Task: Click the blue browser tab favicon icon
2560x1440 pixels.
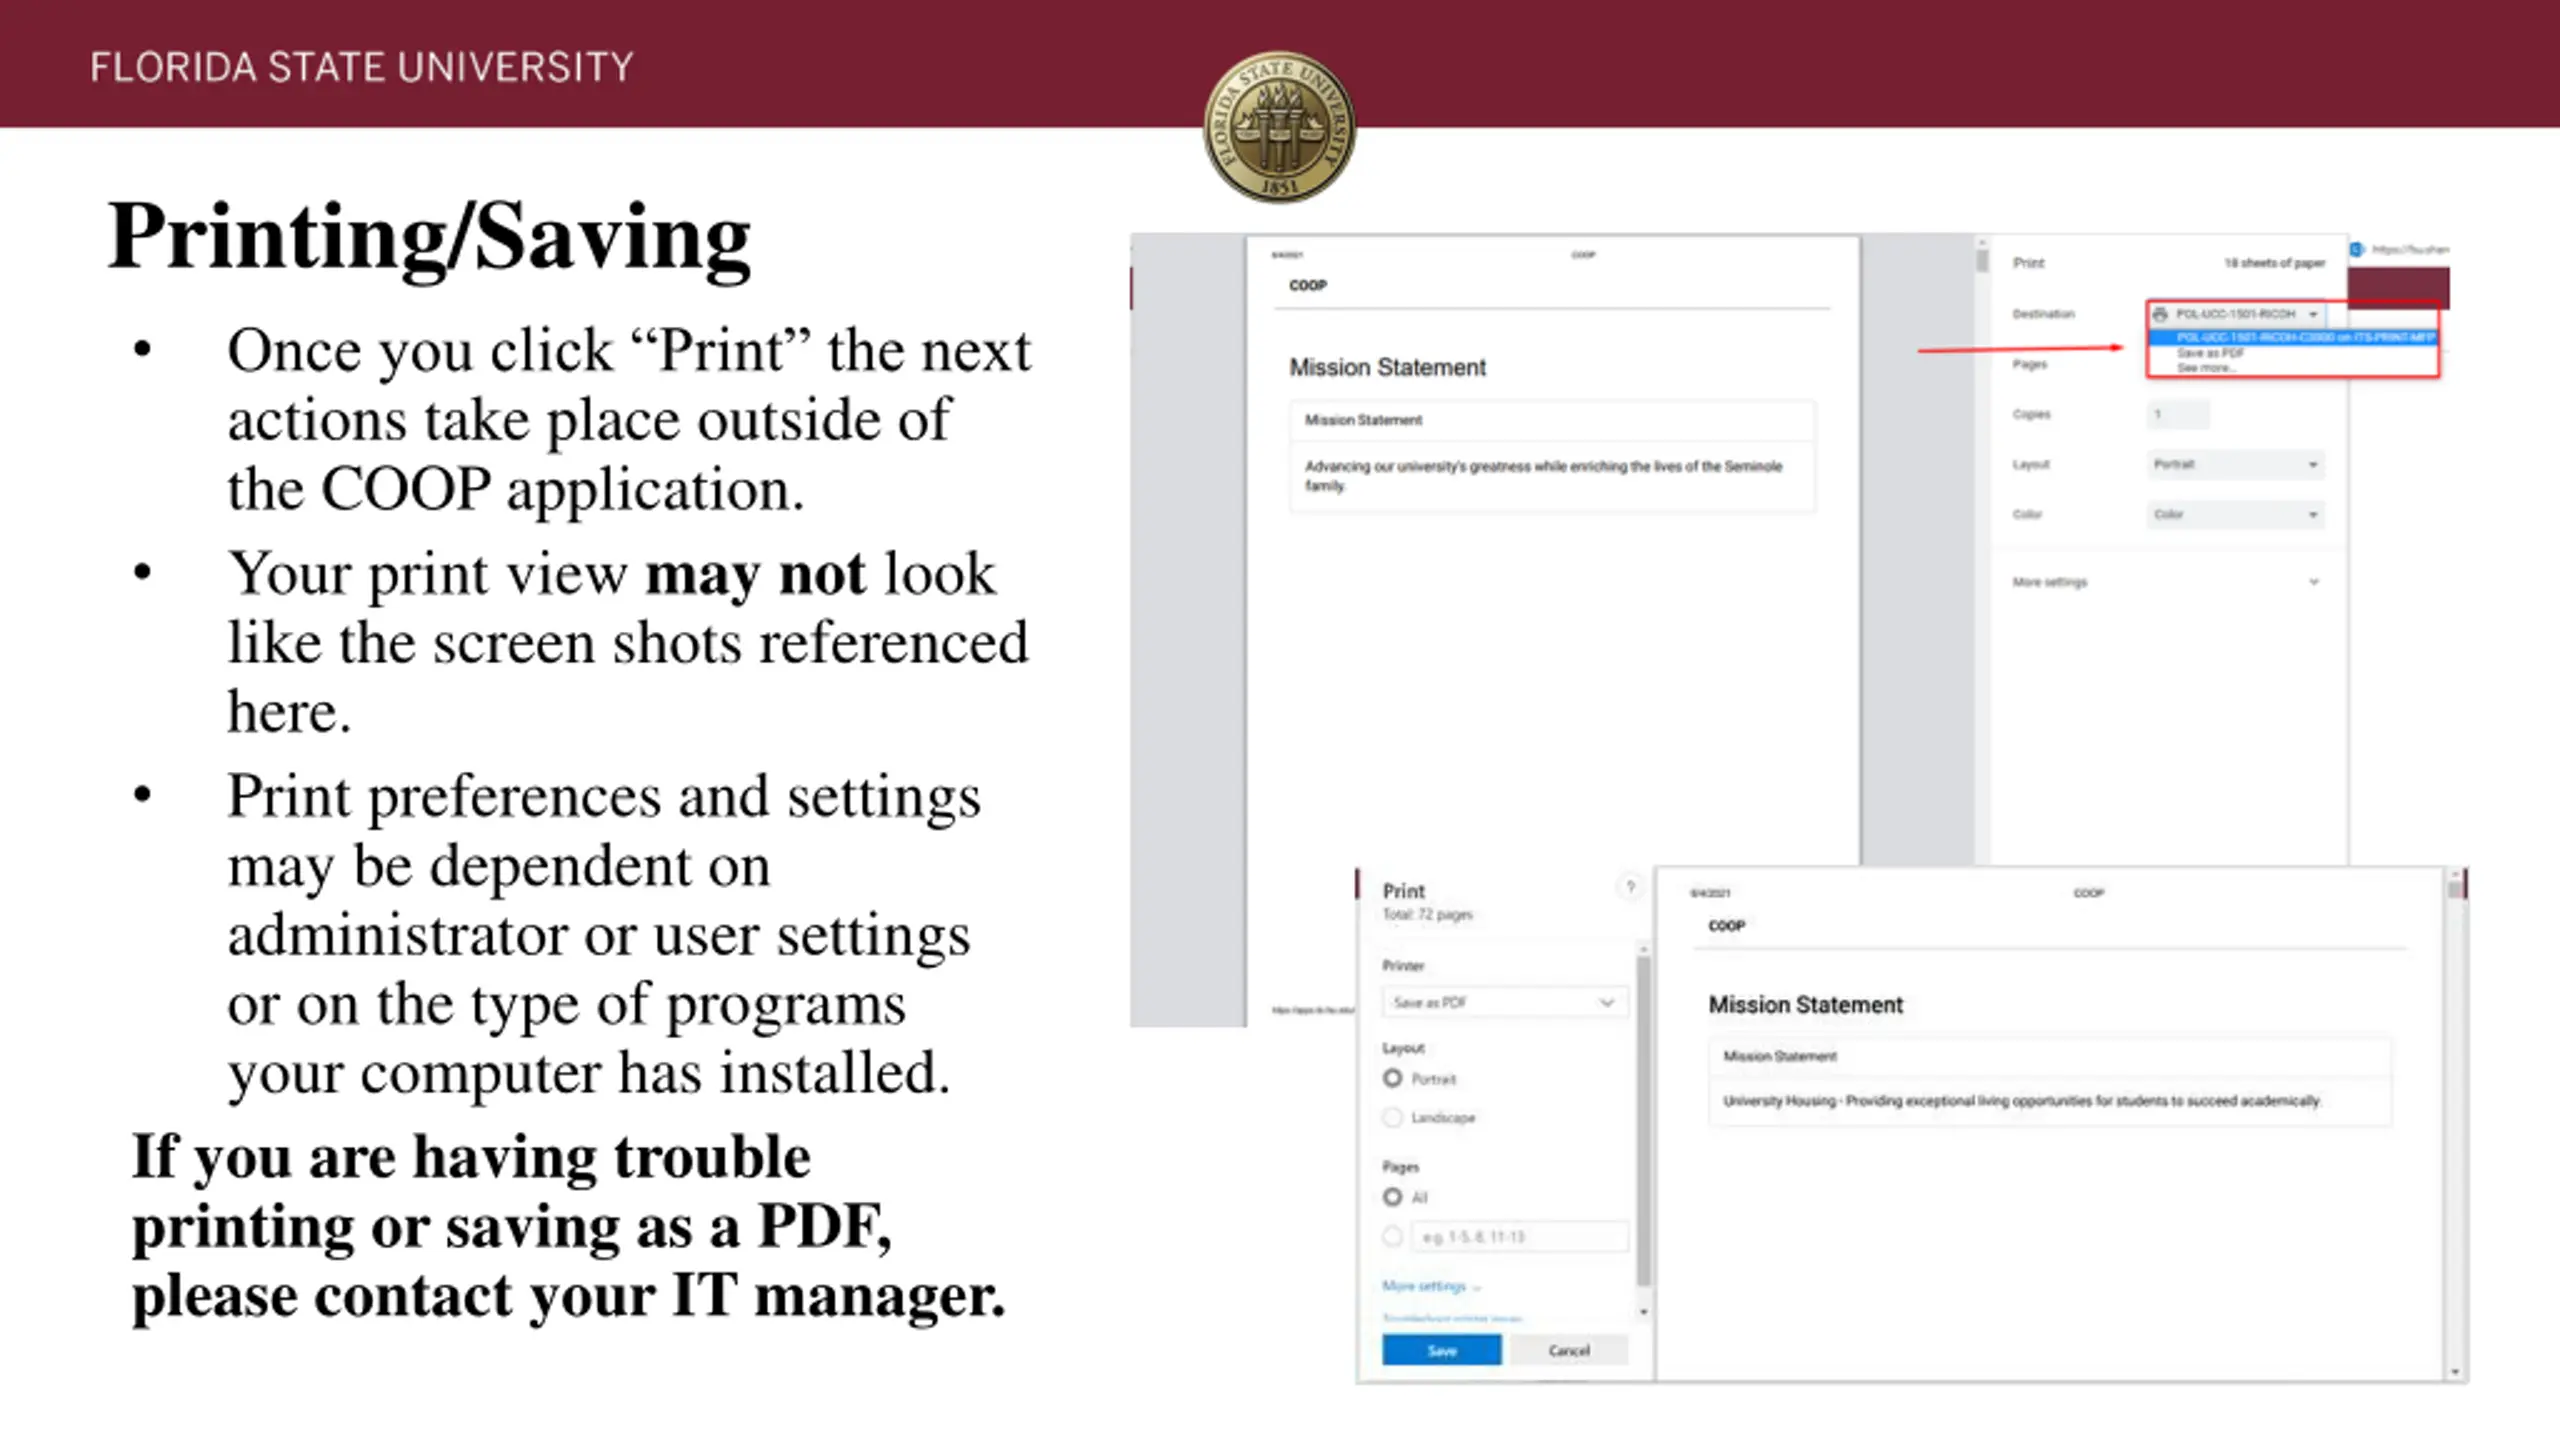Action: tap(2357, 249)
